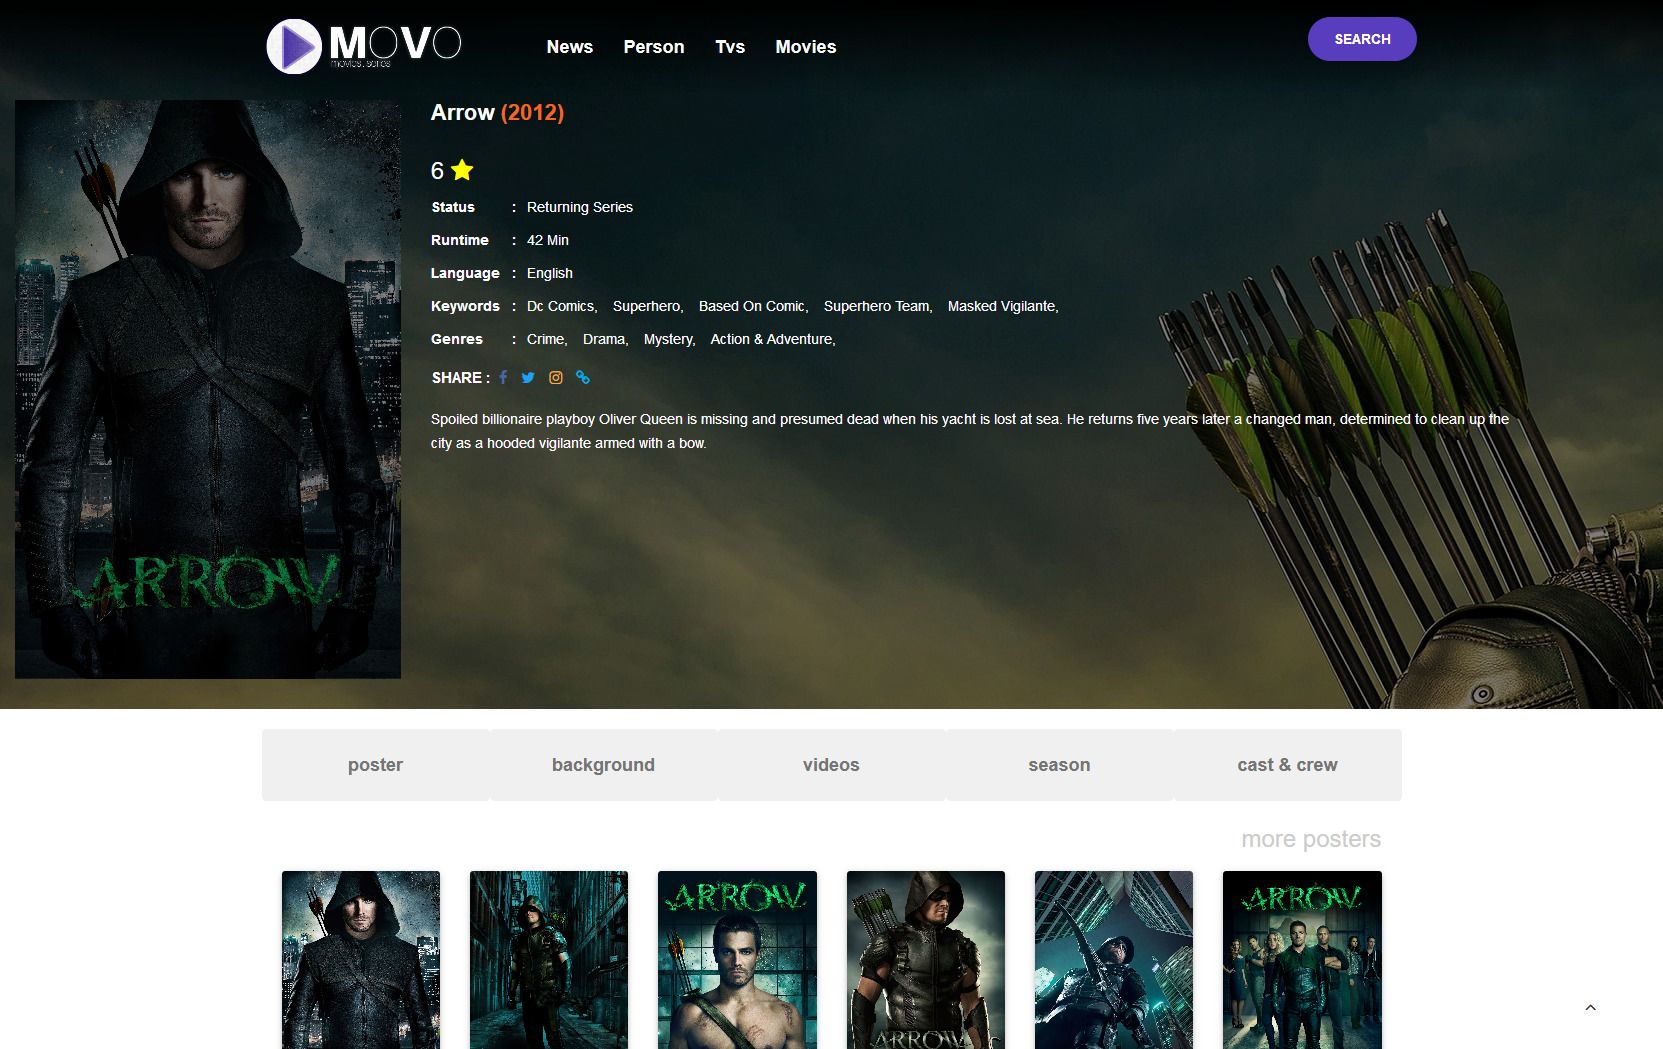
Task: Click the "Runtime" label
Action: [460, 240]
